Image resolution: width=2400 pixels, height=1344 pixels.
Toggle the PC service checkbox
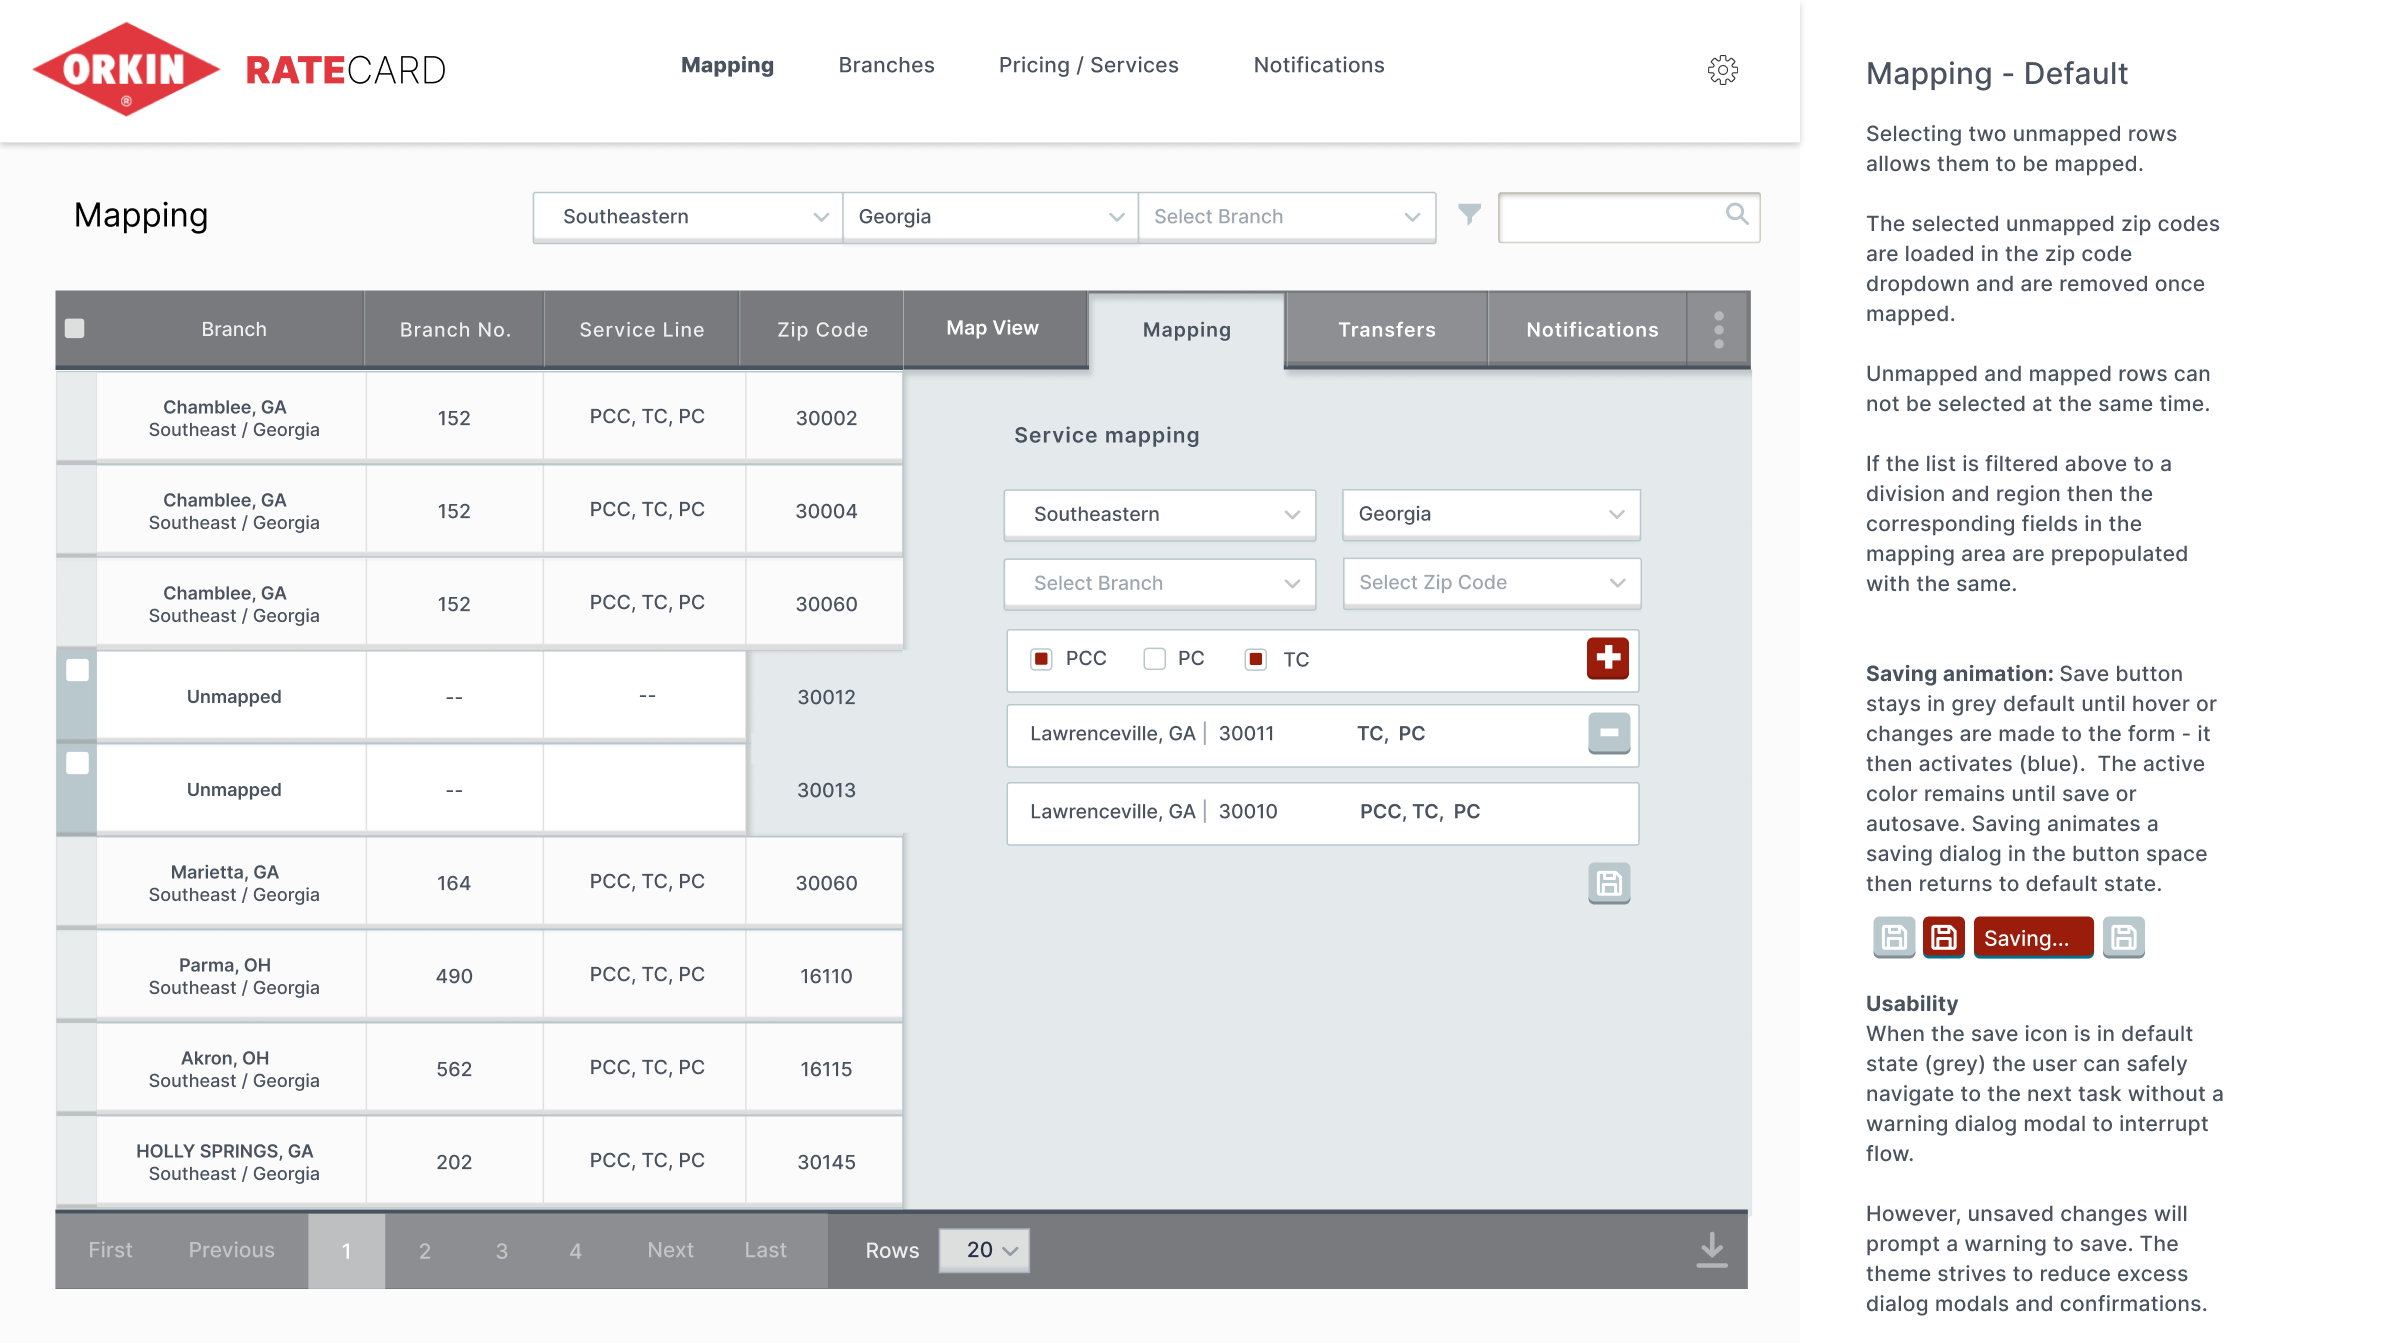1155,659
